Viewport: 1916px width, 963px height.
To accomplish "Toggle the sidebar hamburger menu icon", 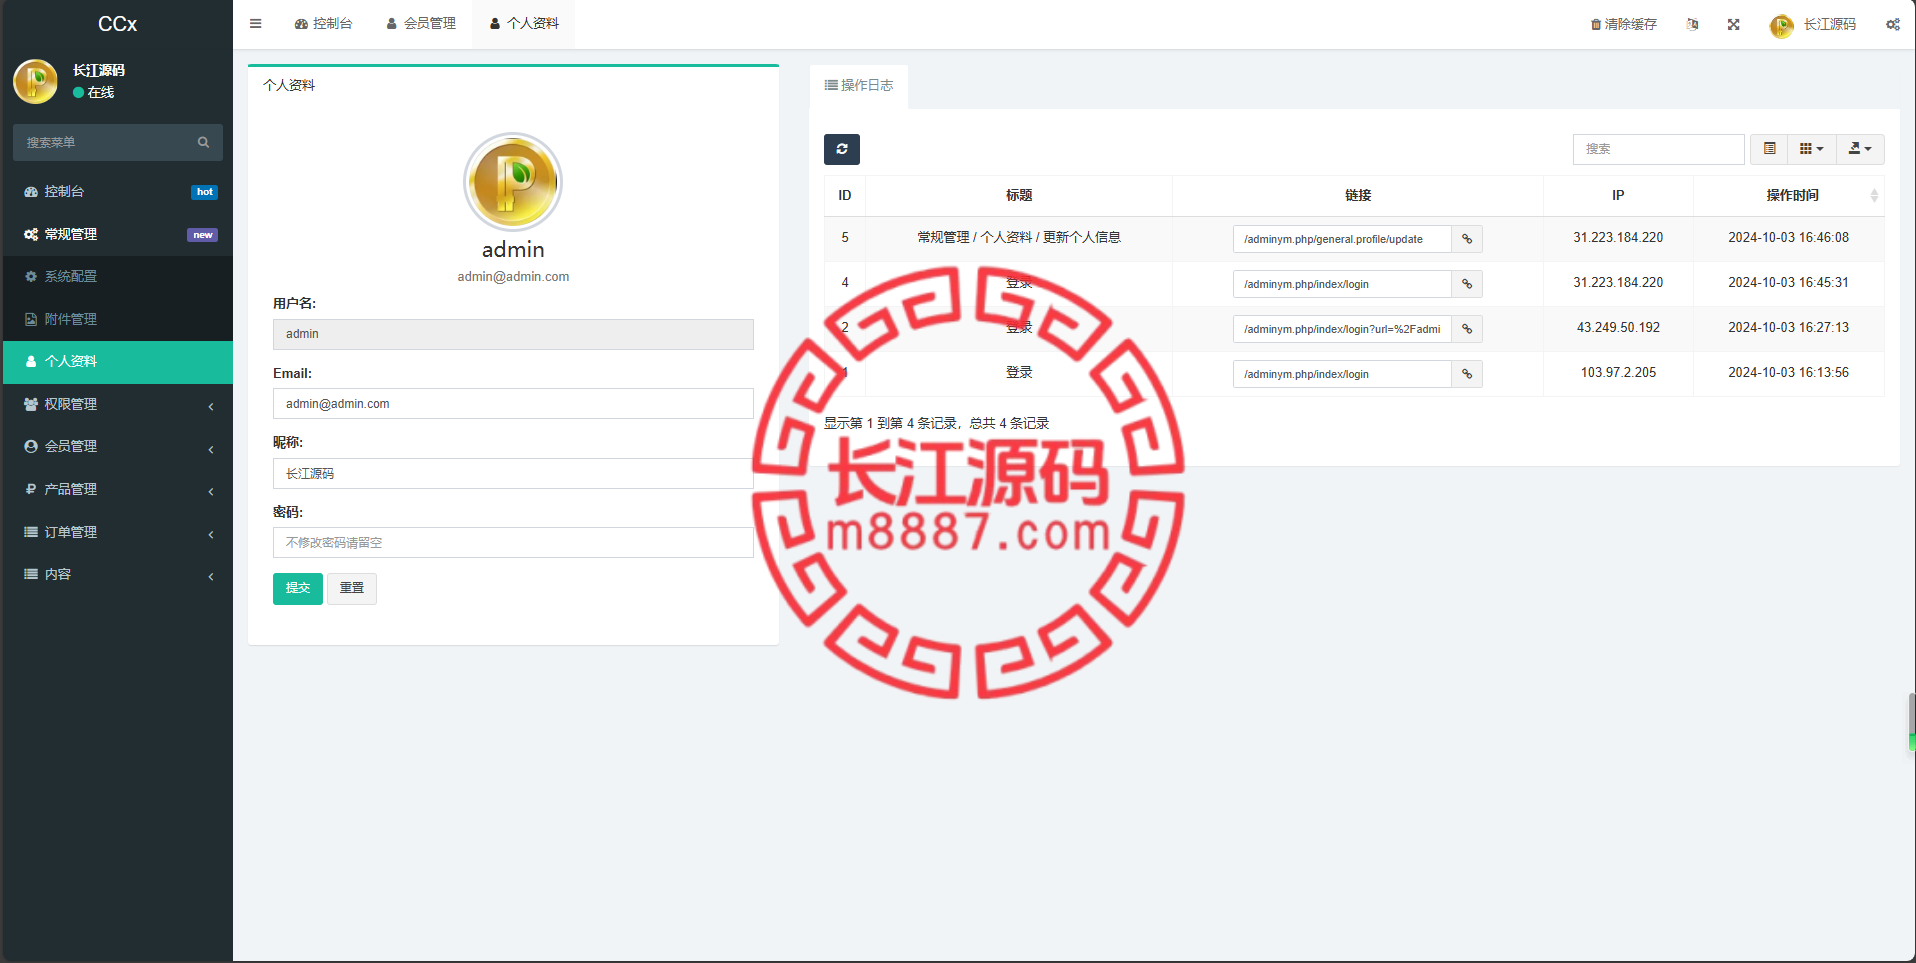I will [x=255, y=23].
